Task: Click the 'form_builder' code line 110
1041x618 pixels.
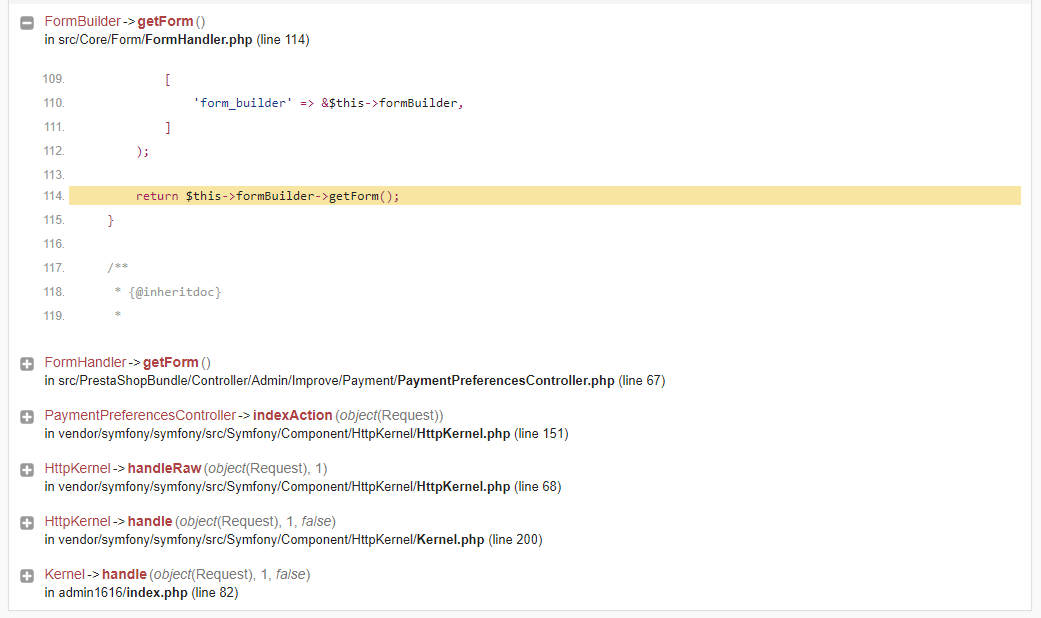Action: (328, 103)
